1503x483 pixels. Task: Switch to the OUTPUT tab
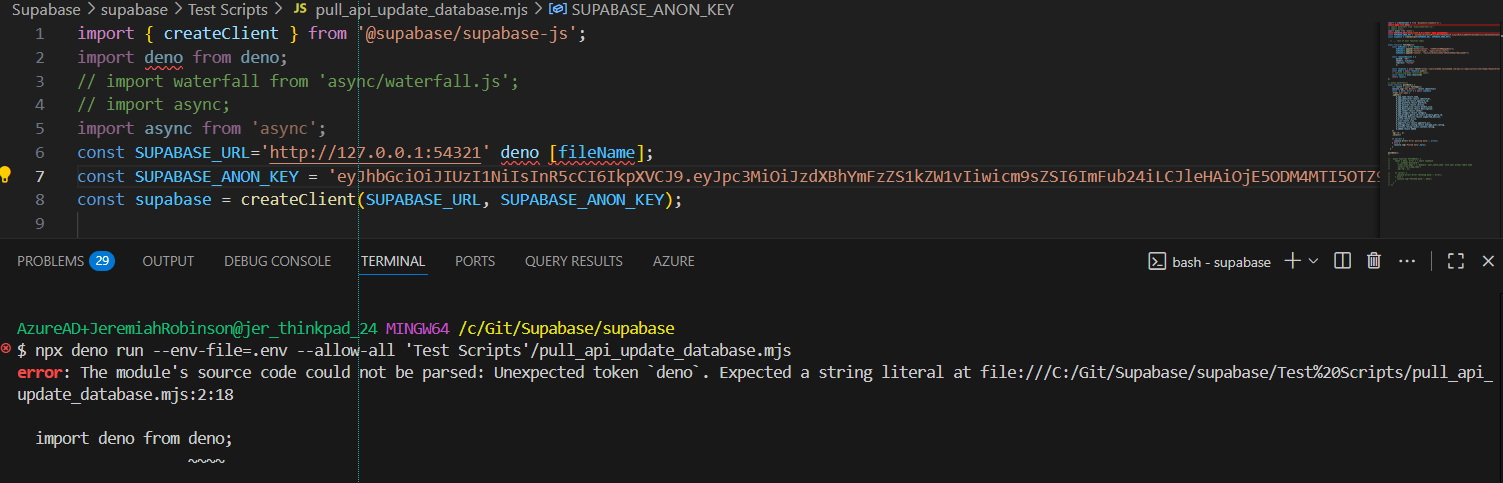[168, 261]
